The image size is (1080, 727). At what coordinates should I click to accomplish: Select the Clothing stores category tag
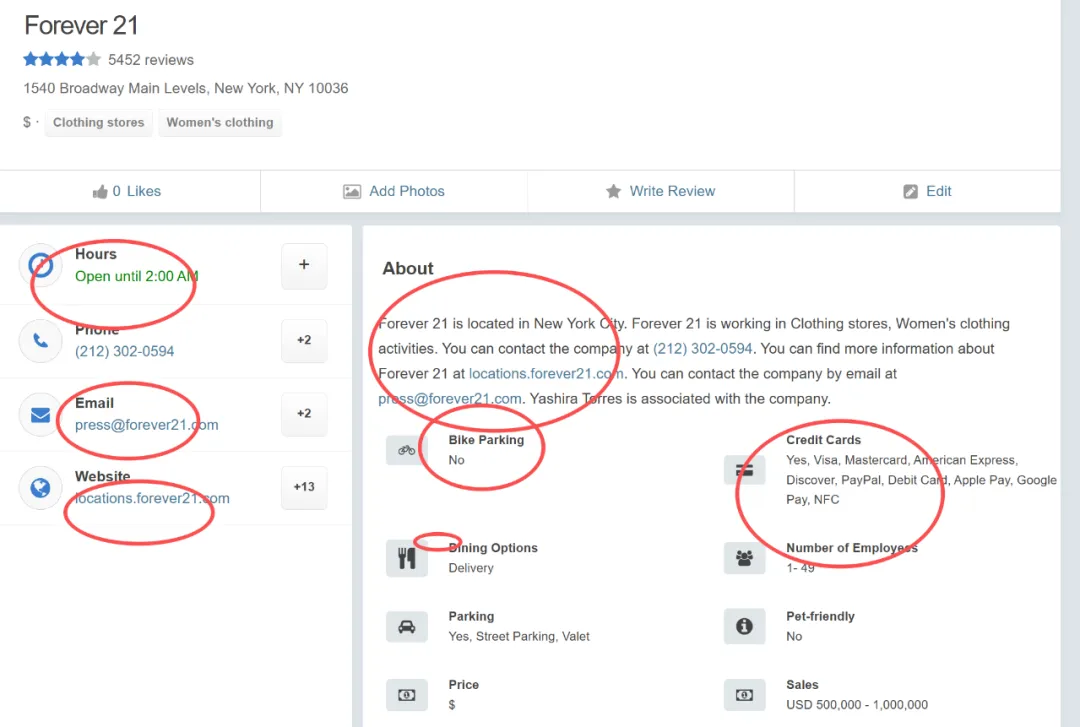pos(98,123)
